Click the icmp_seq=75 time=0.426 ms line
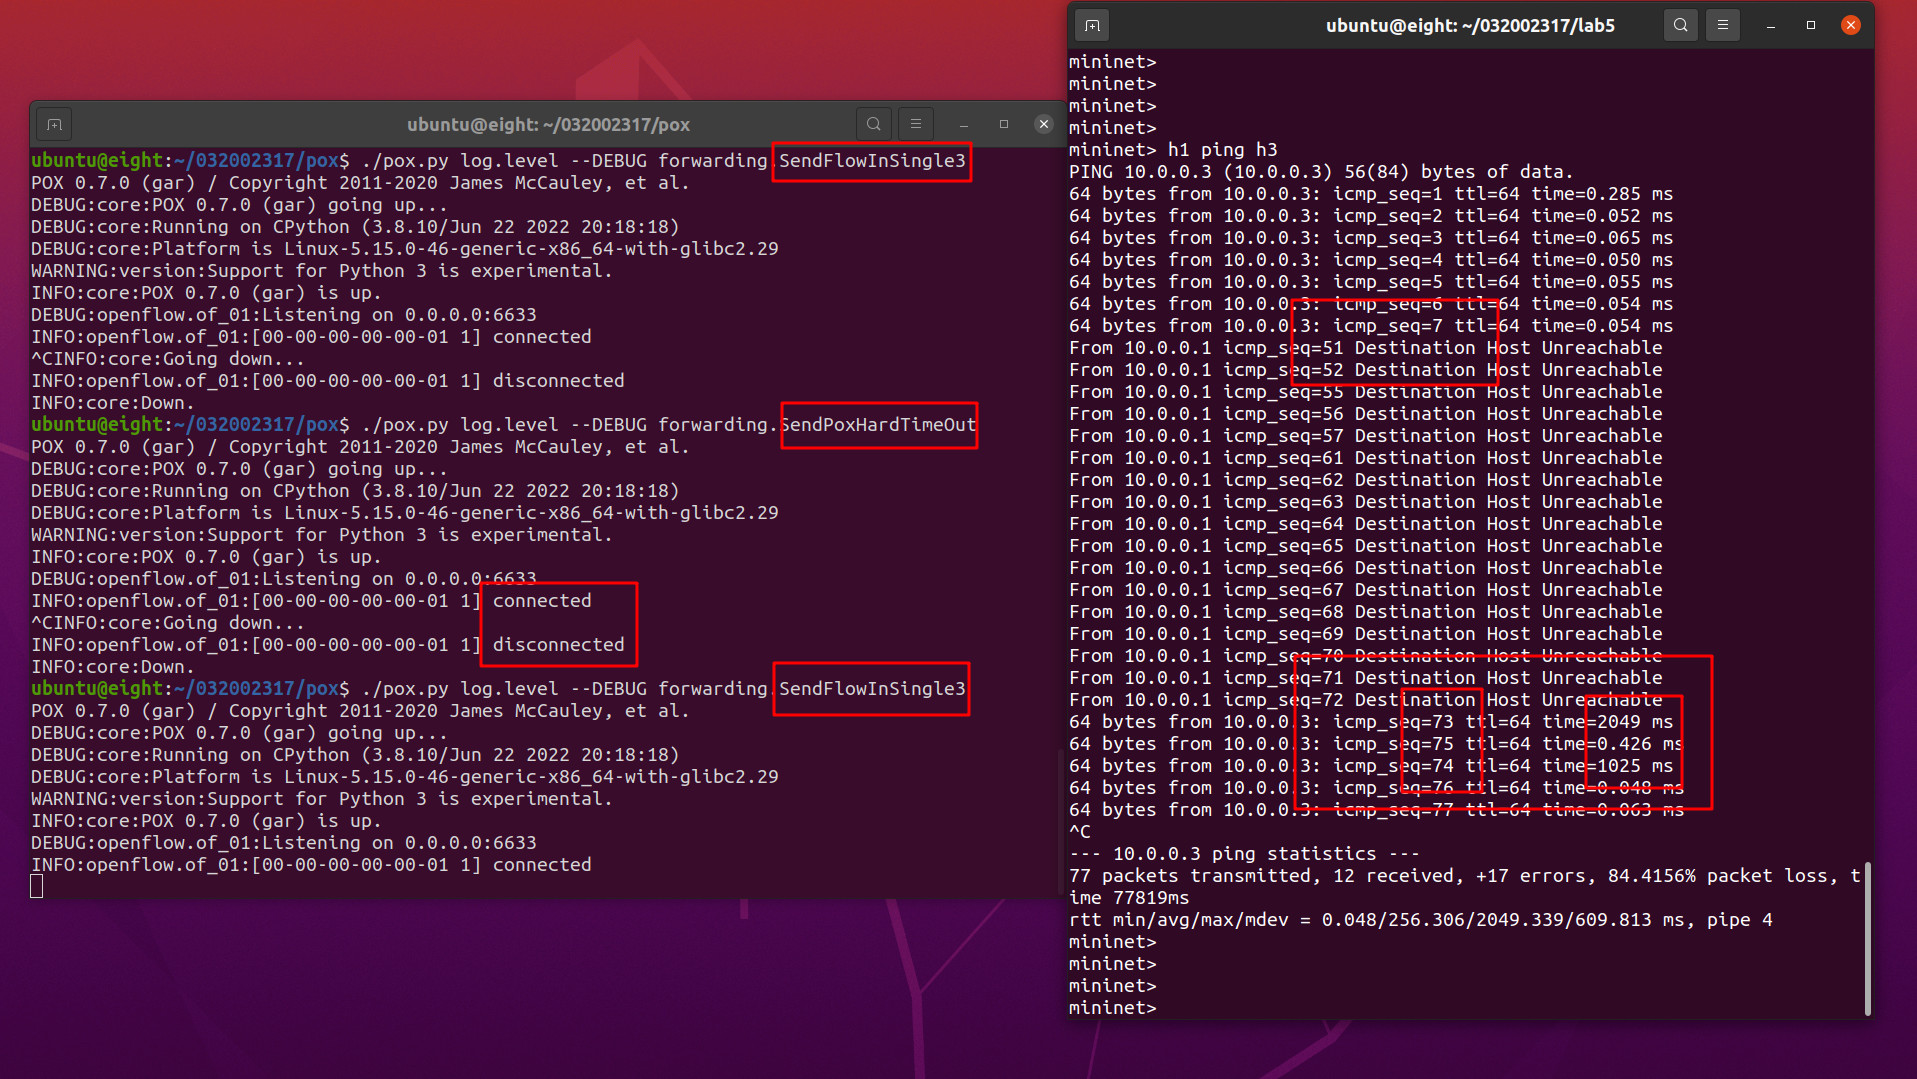1917x1079 pixels. [x=1377, y=744]
